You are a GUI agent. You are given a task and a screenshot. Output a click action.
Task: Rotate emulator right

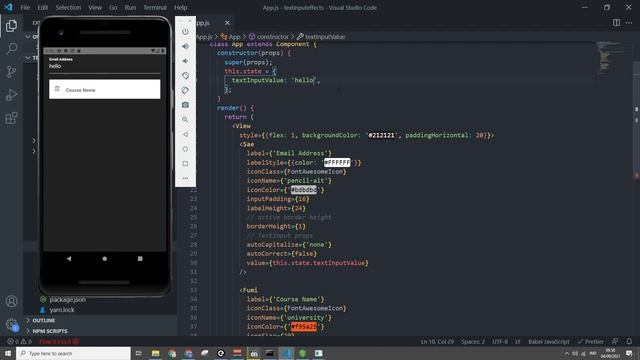pyautogui.click(x=185, y=90)
